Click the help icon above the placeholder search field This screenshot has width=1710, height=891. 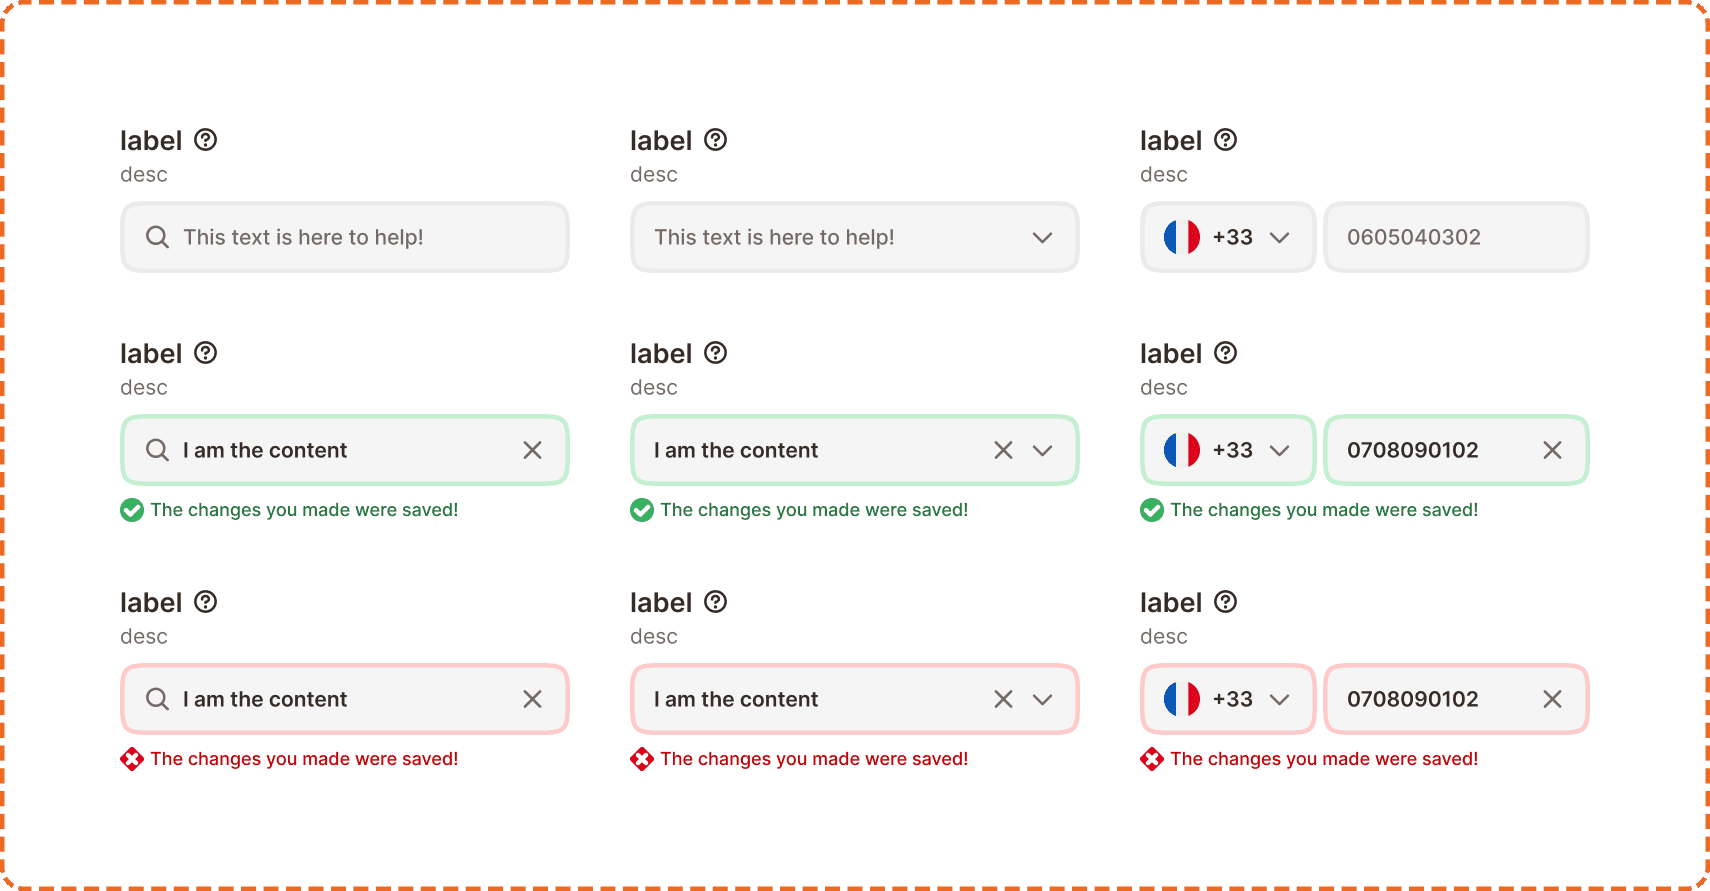tap(205, 140)
